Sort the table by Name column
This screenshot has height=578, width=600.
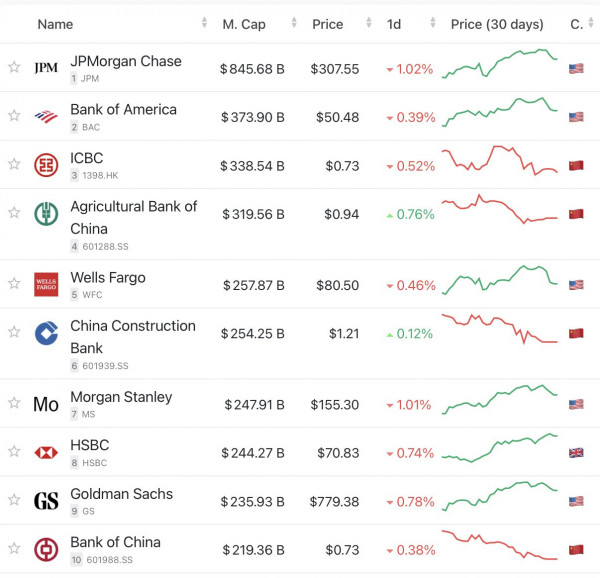pos(55,24)
